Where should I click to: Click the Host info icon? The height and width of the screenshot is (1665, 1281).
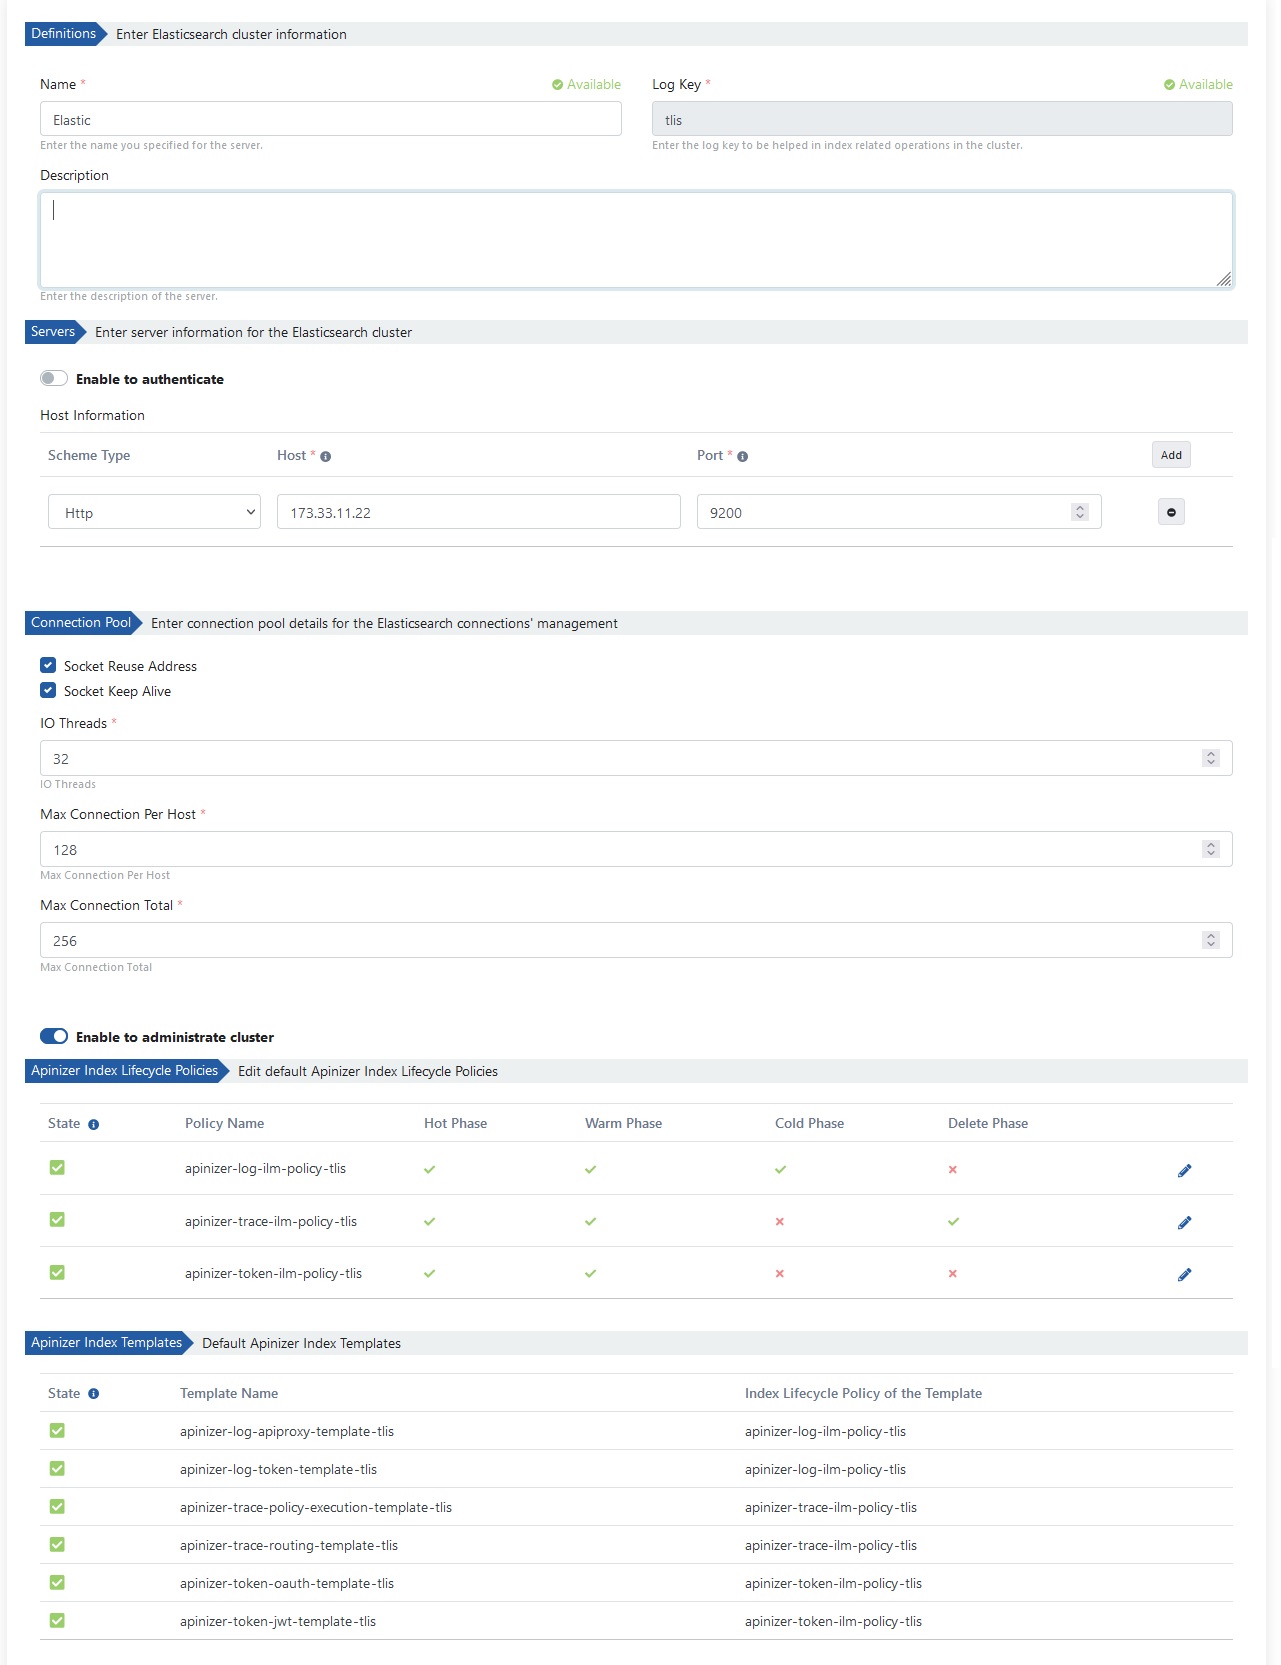point(325,456)
